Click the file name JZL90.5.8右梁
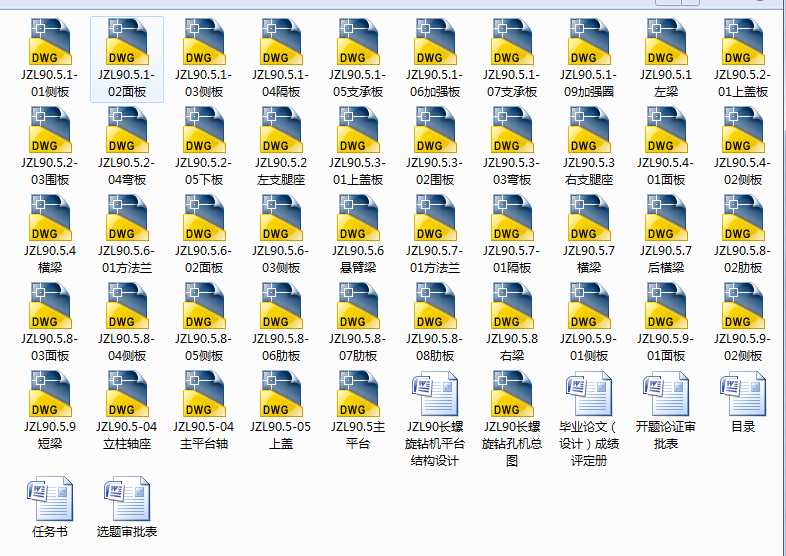This screenshot has width=786, height=556. (x=512, y=347)
